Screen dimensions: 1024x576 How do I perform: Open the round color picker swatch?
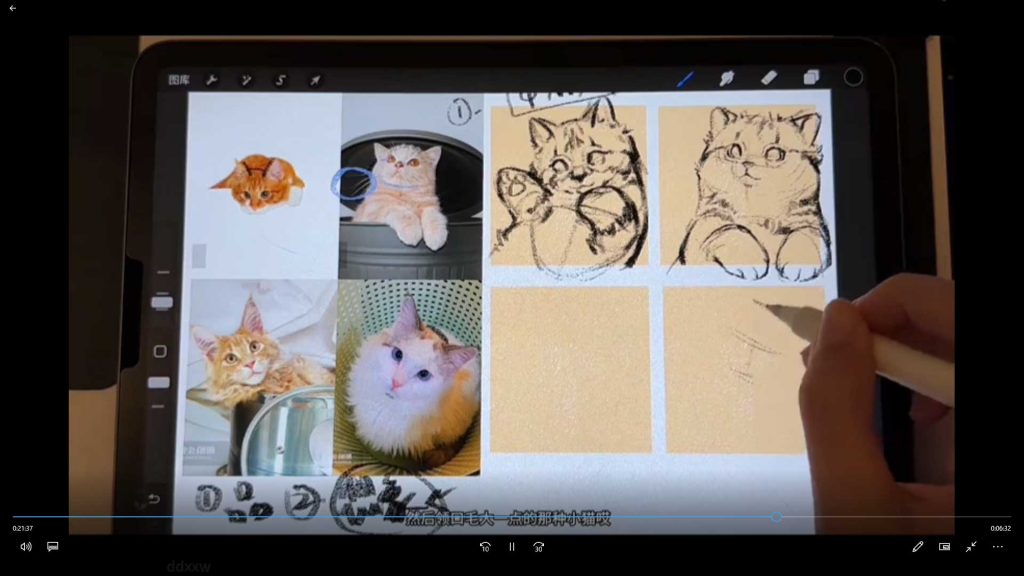(x=853, y=77)
